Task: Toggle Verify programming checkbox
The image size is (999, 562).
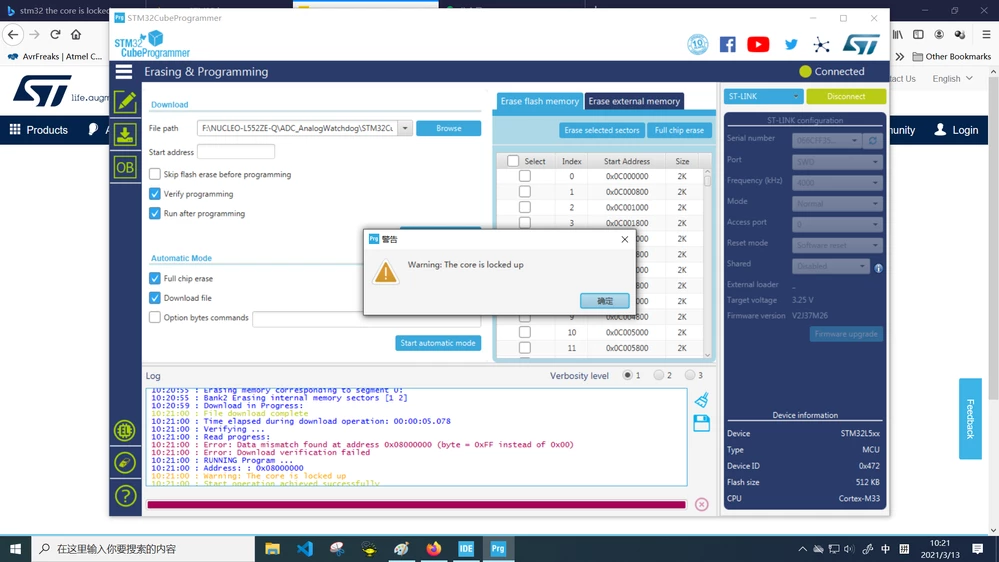Action: pyautogui.click(x=155, y=194)
